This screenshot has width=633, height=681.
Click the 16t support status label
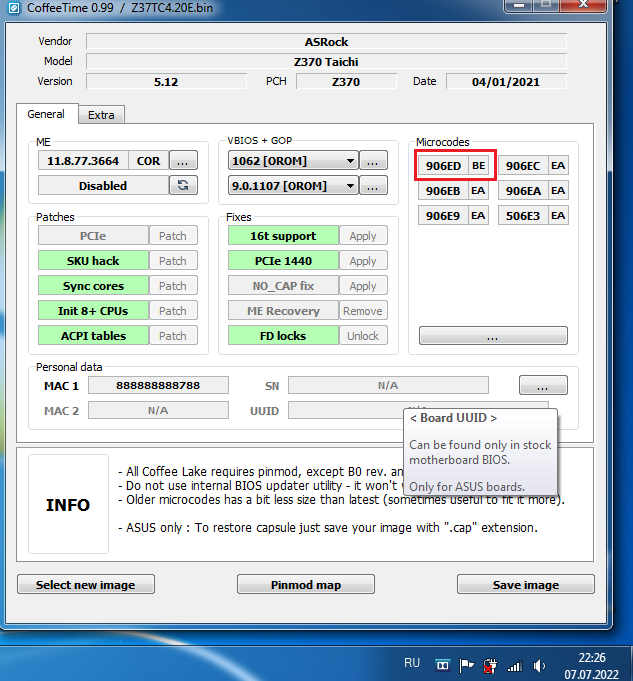pyautogui.click(x=283, y=236)
